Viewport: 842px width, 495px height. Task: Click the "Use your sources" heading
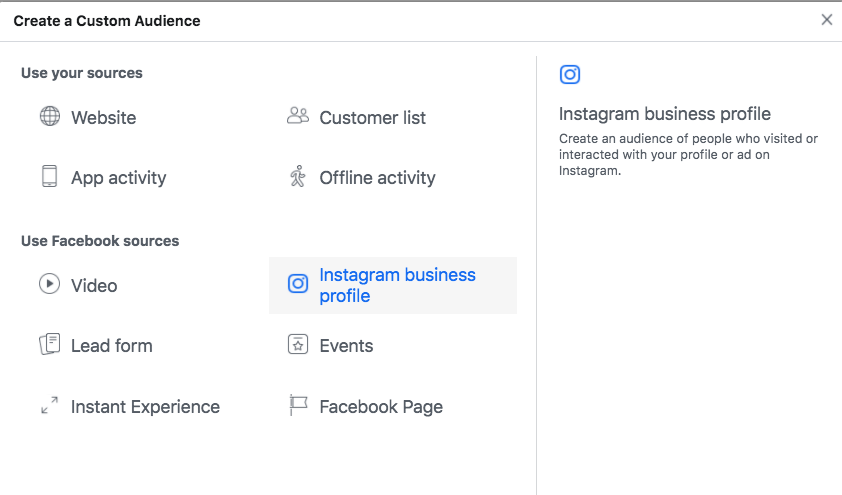click(x=82, y=73)
